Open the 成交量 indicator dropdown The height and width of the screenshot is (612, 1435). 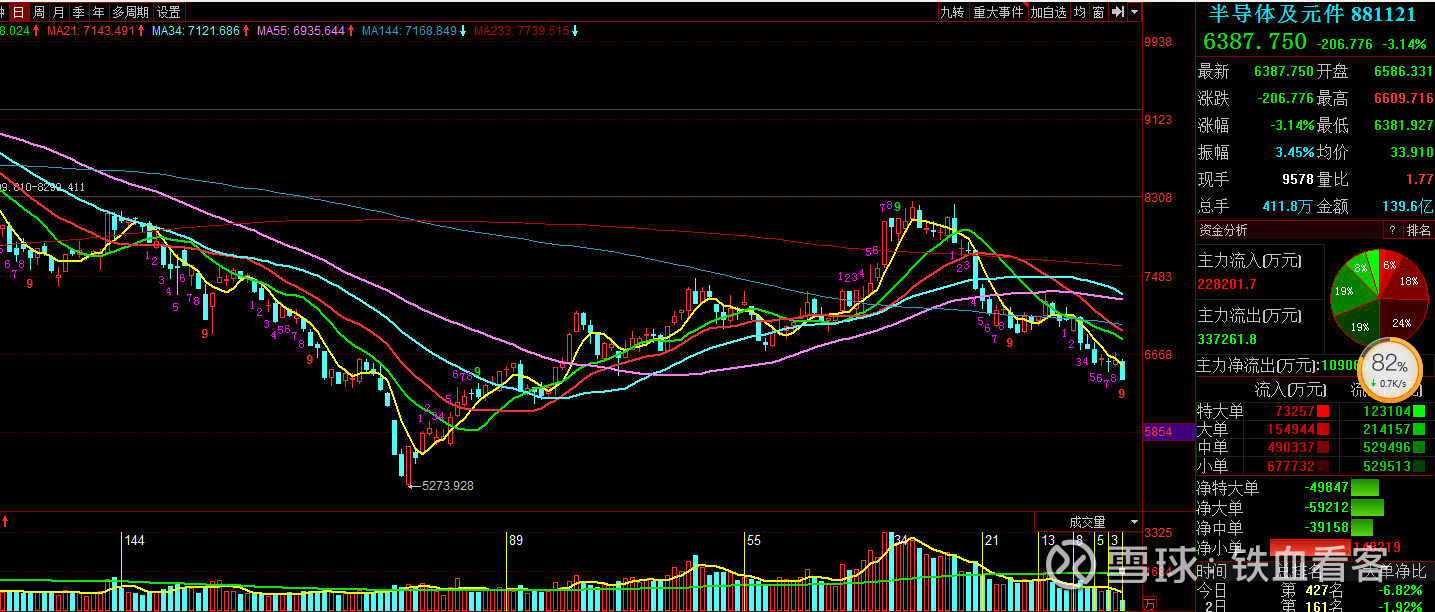[x=1133, y=522]
